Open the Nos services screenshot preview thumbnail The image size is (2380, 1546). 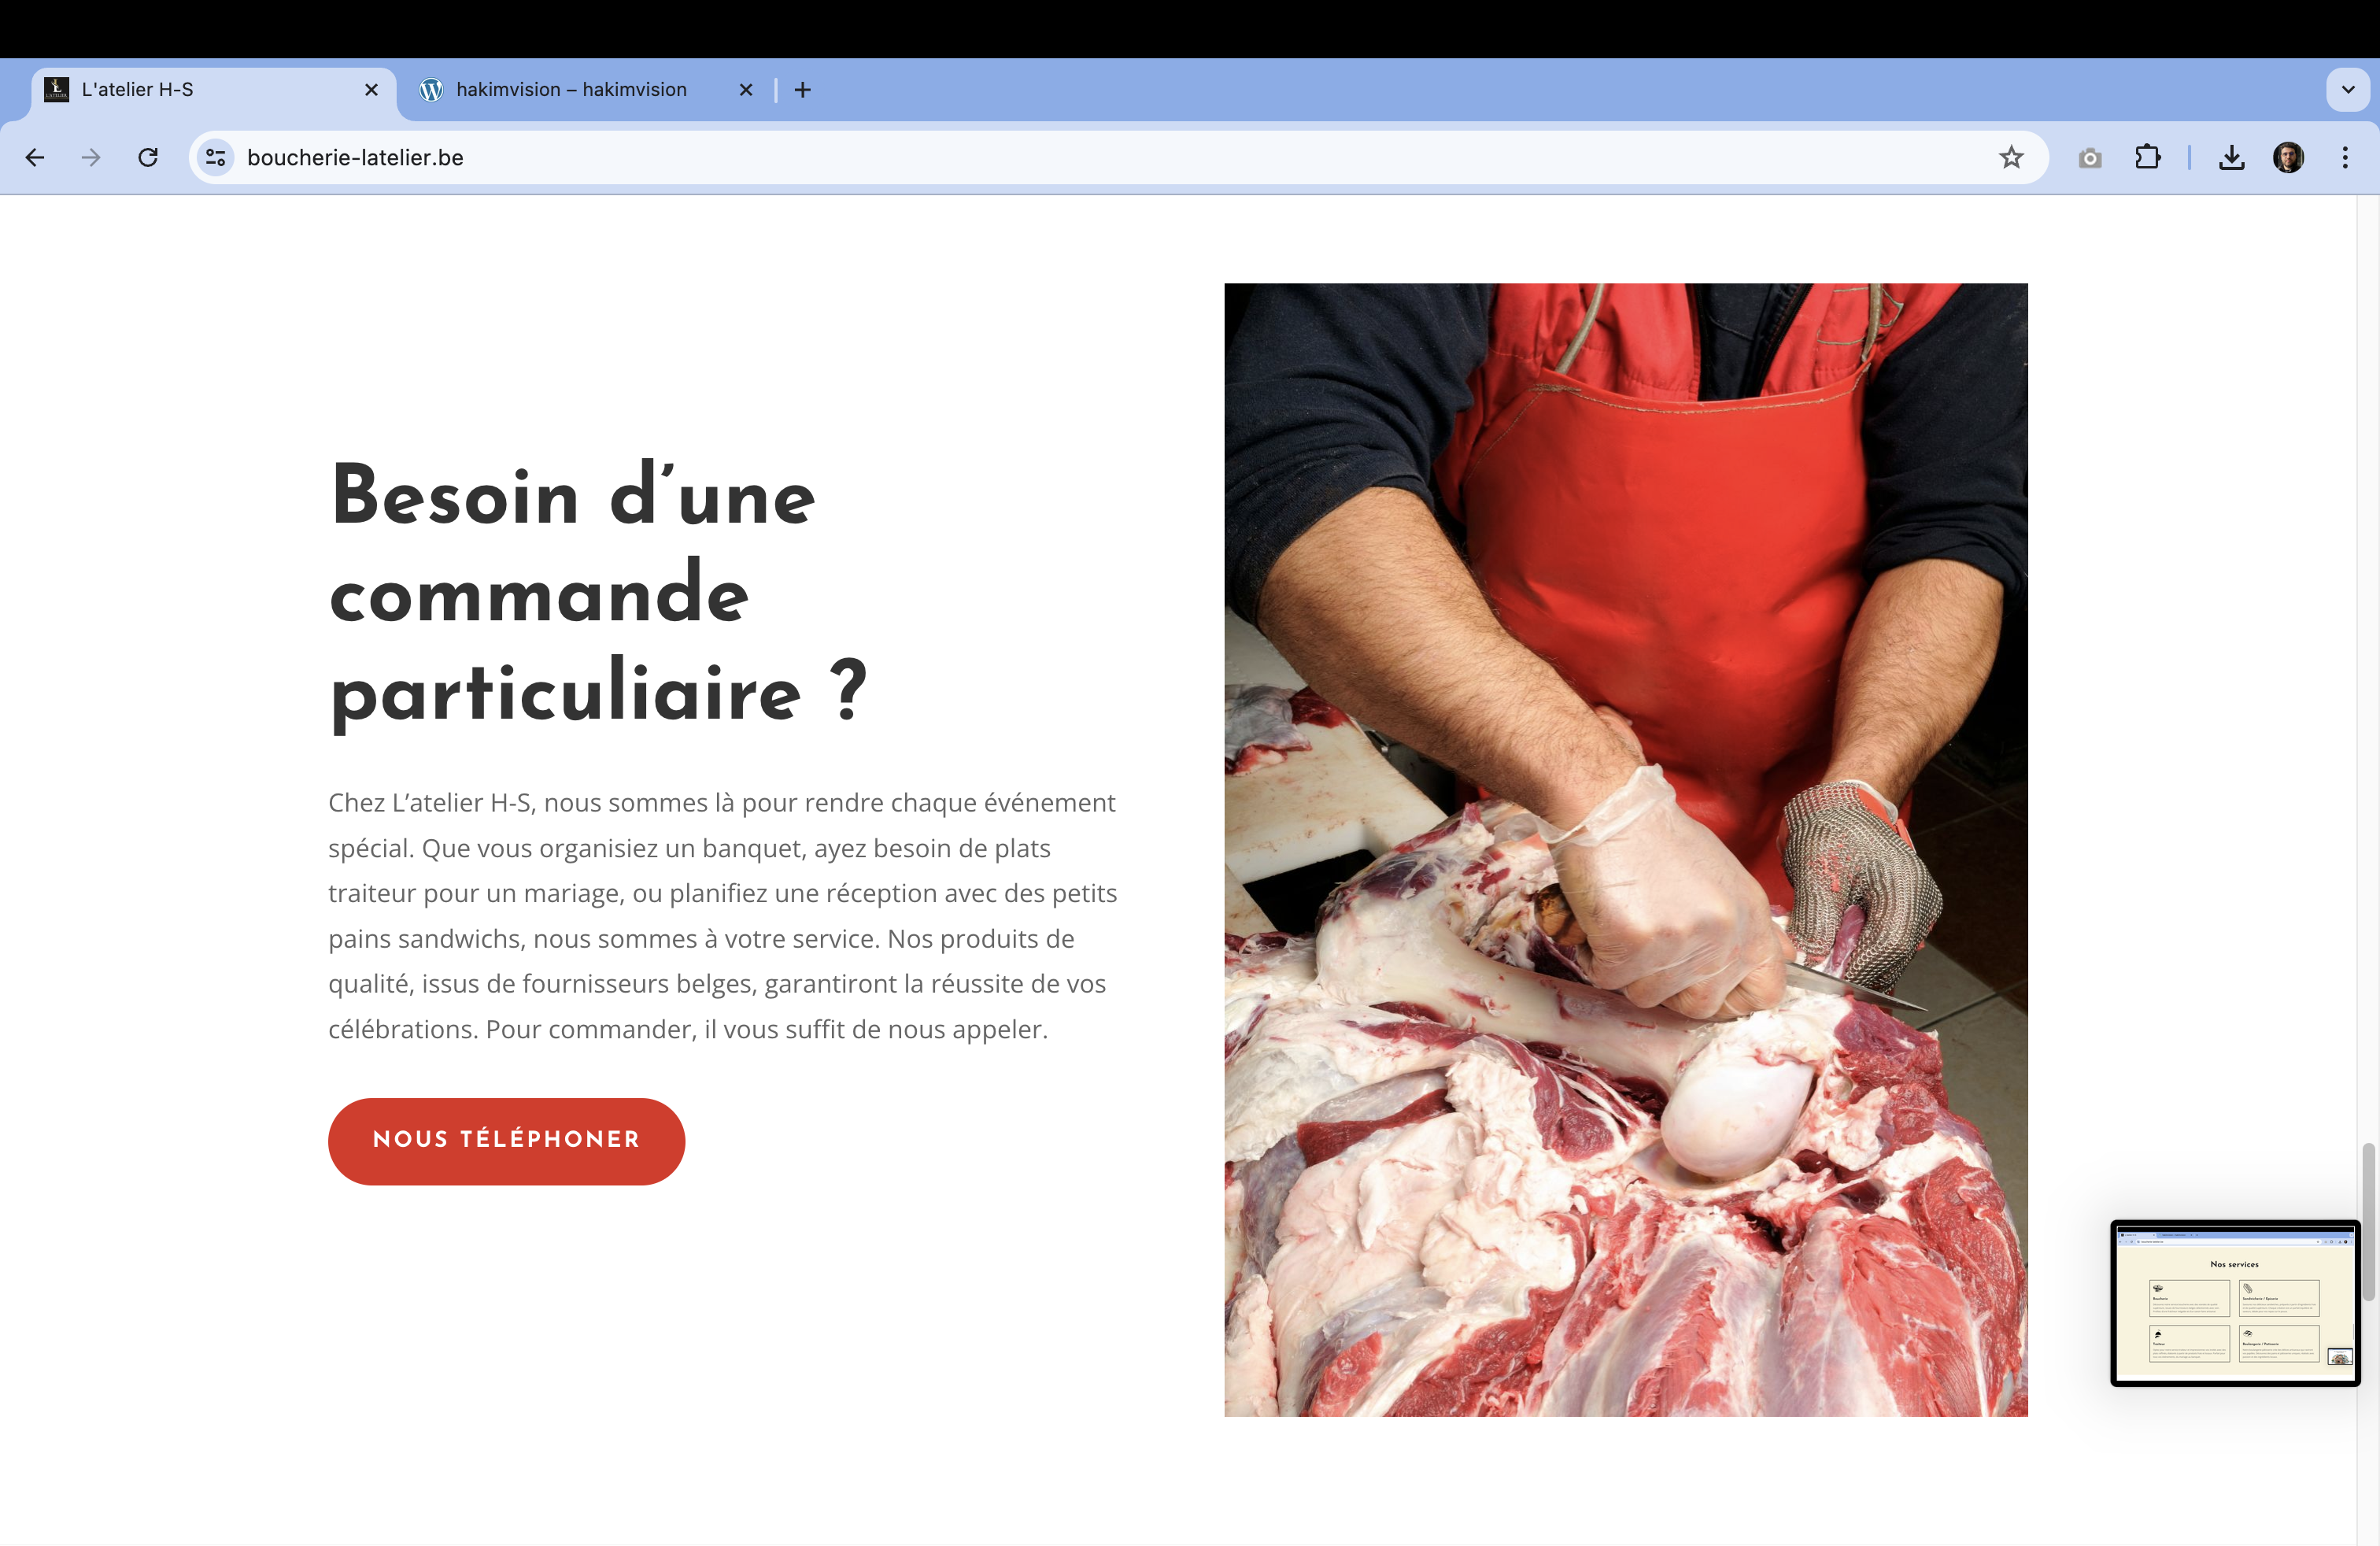[x=2235, y=1303]
